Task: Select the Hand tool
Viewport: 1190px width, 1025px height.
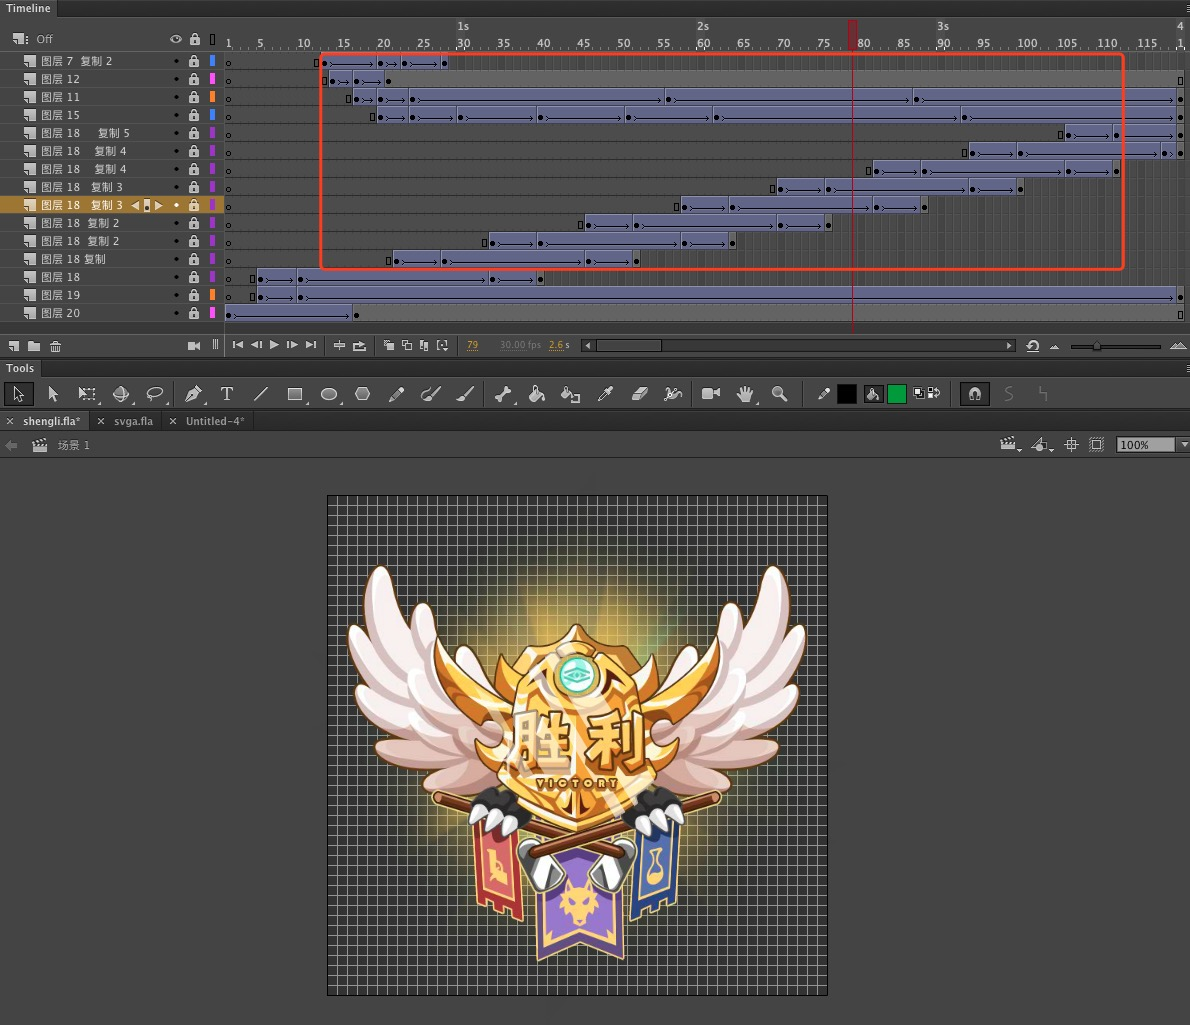Action: pyautogui.click(x=745, y=394)
